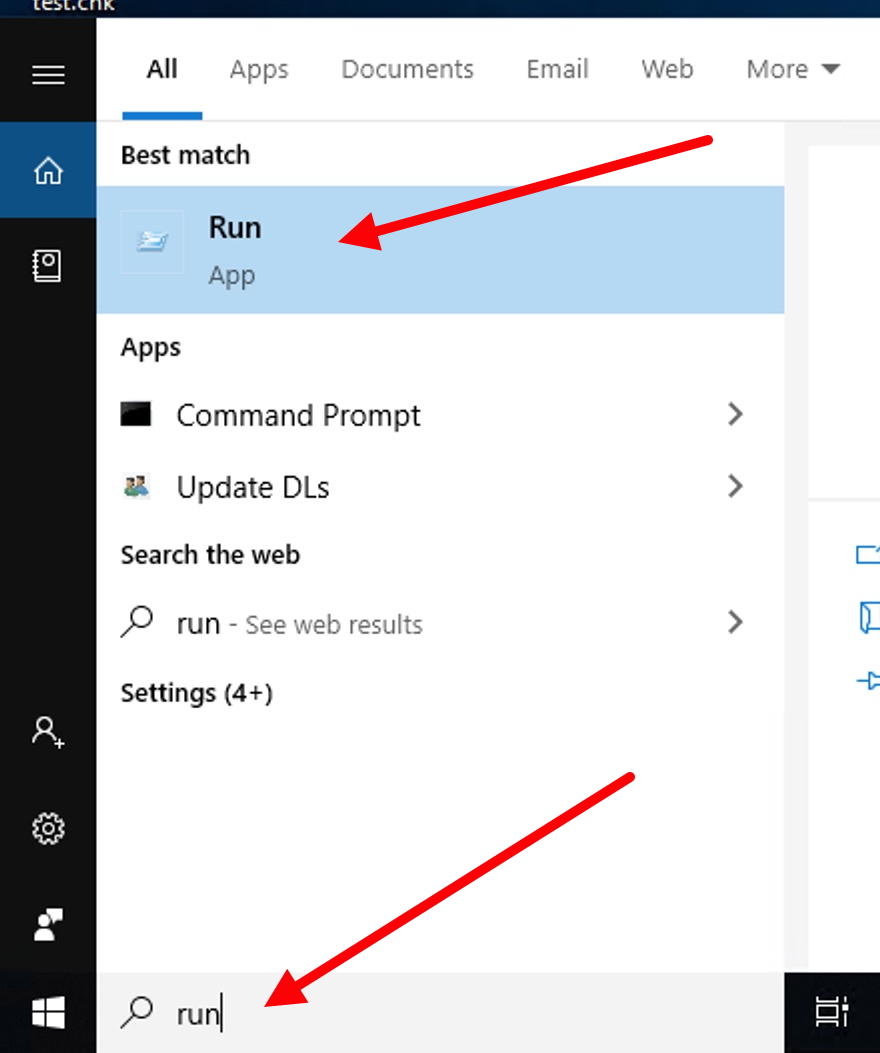
Task: Expand the run web results chevron
Action: [x=735, y=622]
